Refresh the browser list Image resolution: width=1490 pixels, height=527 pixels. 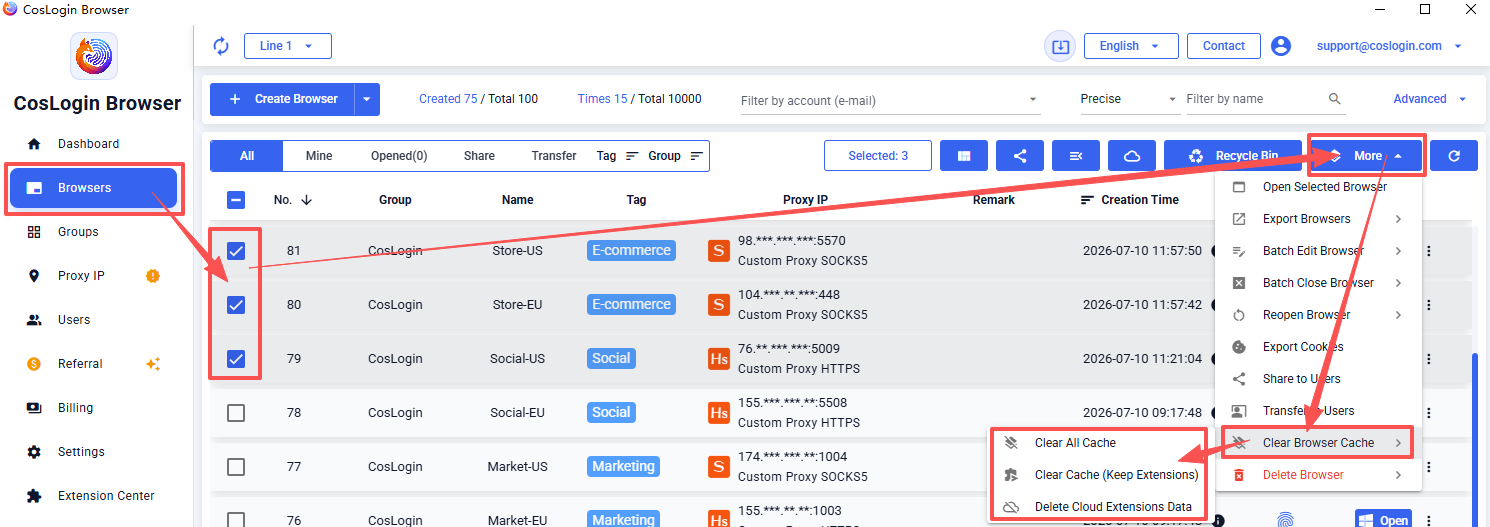pos(1454,156)
